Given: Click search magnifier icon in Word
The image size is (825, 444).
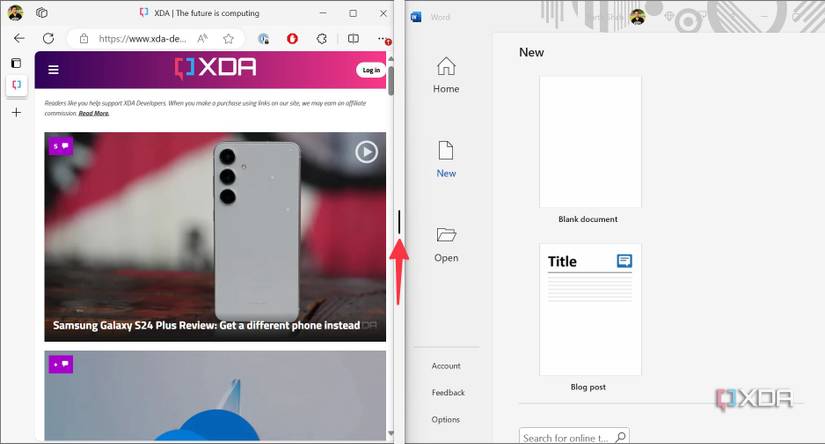Looking at the screenshot, I should tap(621, 437).
